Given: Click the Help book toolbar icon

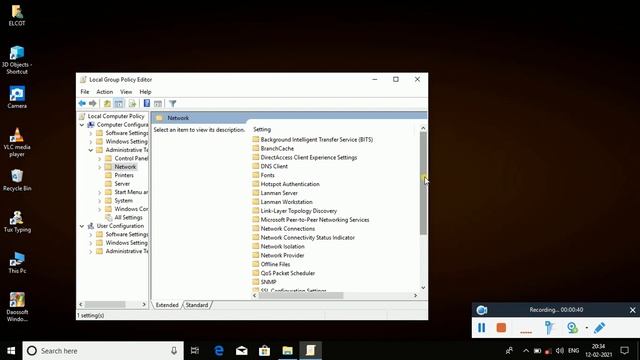Looking at the screenshot, I should pos(147,104).
